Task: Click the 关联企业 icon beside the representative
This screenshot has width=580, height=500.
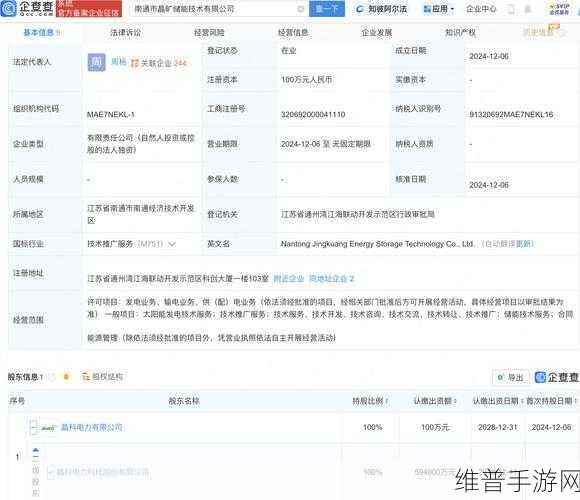Action: [135, 63]
